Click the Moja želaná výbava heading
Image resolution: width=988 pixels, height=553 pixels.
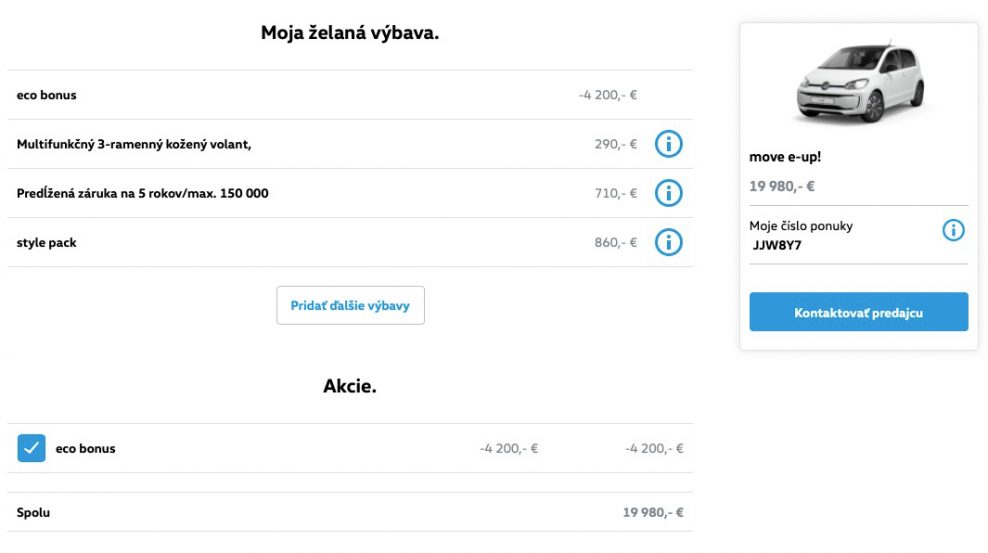point(350,33)
